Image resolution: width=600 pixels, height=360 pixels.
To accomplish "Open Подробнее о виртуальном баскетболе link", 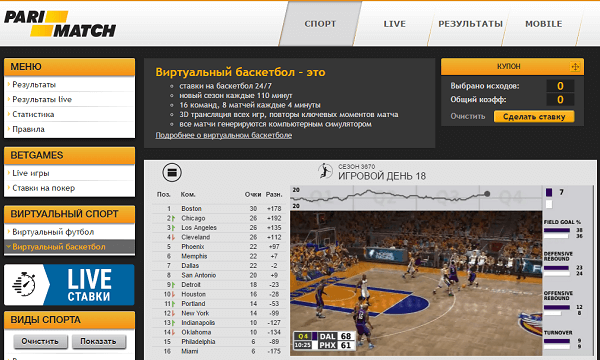I will pyautogui.click(x=223, y=135).
